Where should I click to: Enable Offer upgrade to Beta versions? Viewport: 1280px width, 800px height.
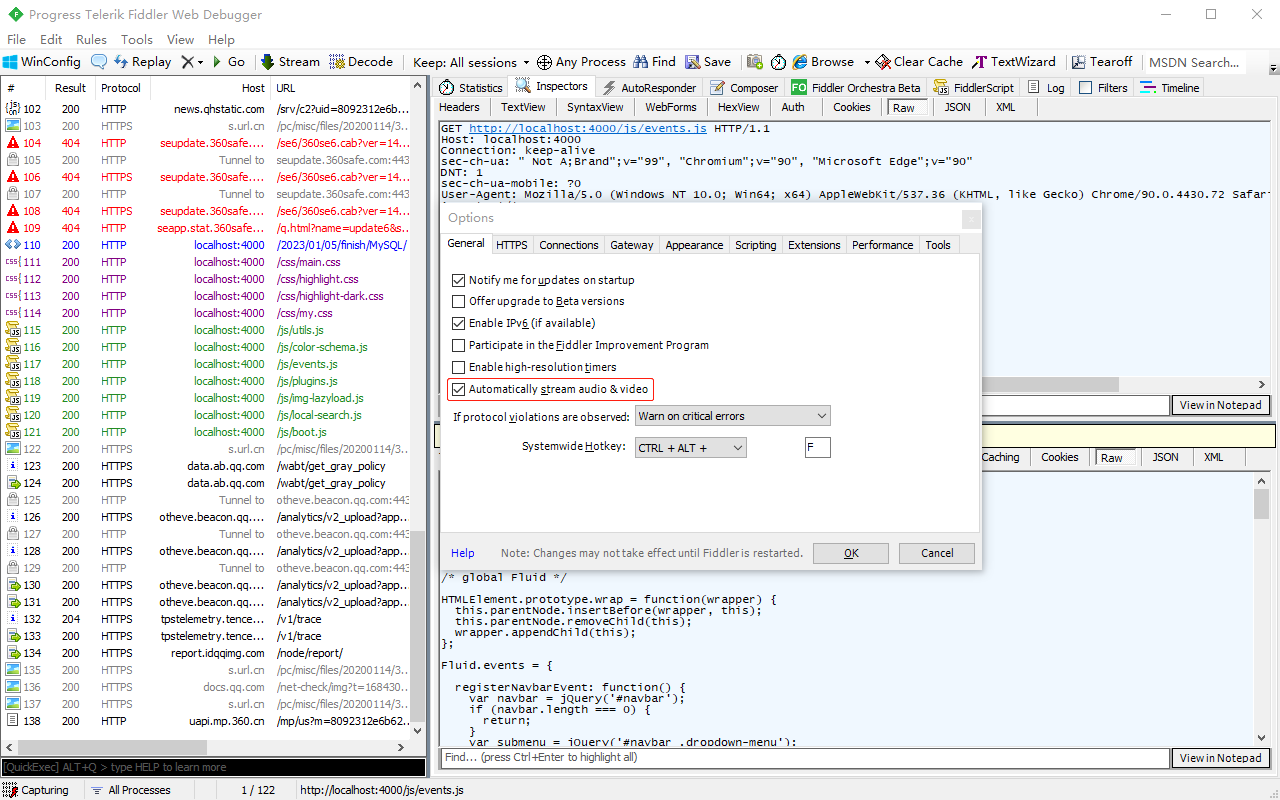tap(459, 301)
